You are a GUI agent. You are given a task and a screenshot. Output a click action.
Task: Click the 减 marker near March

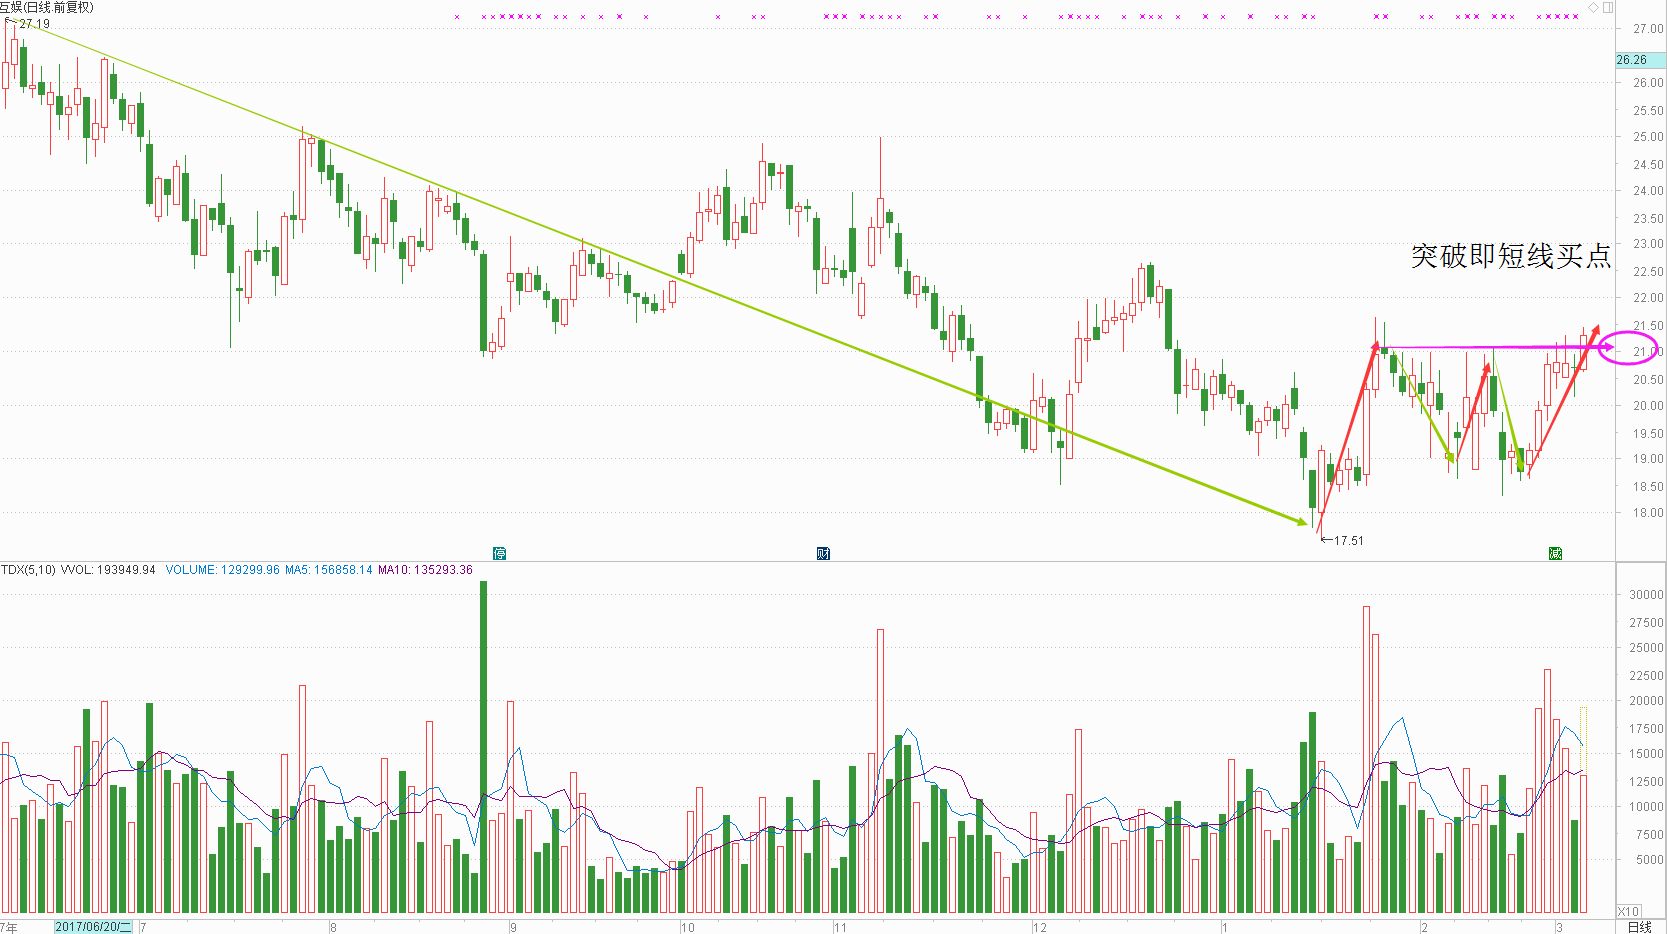(x=1555, y=553)
